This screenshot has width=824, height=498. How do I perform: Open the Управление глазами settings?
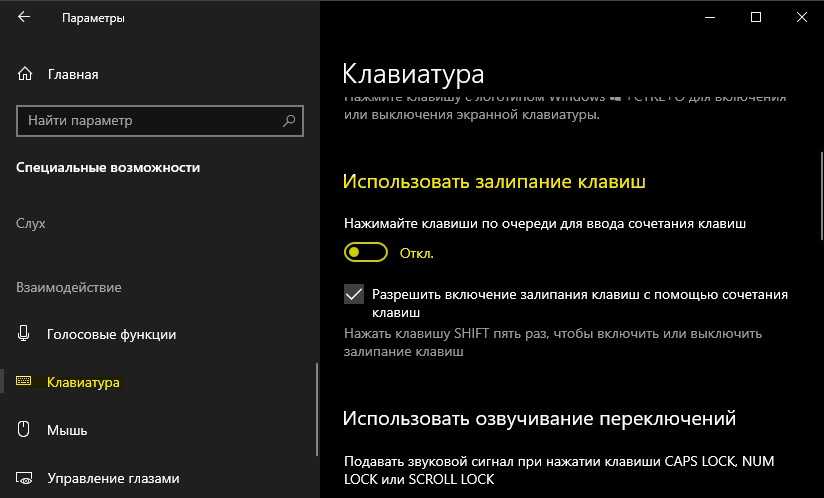point(113,478)
